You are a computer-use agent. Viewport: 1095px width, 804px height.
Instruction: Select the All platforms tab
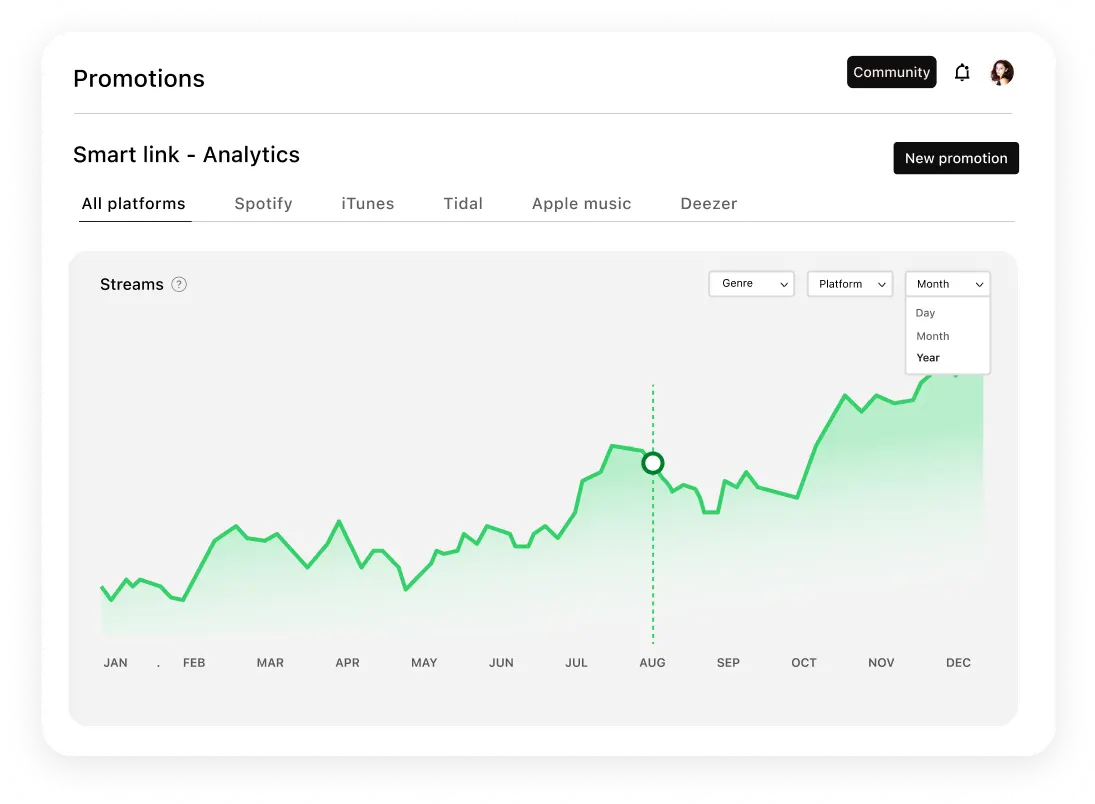(x=134, y=203)
